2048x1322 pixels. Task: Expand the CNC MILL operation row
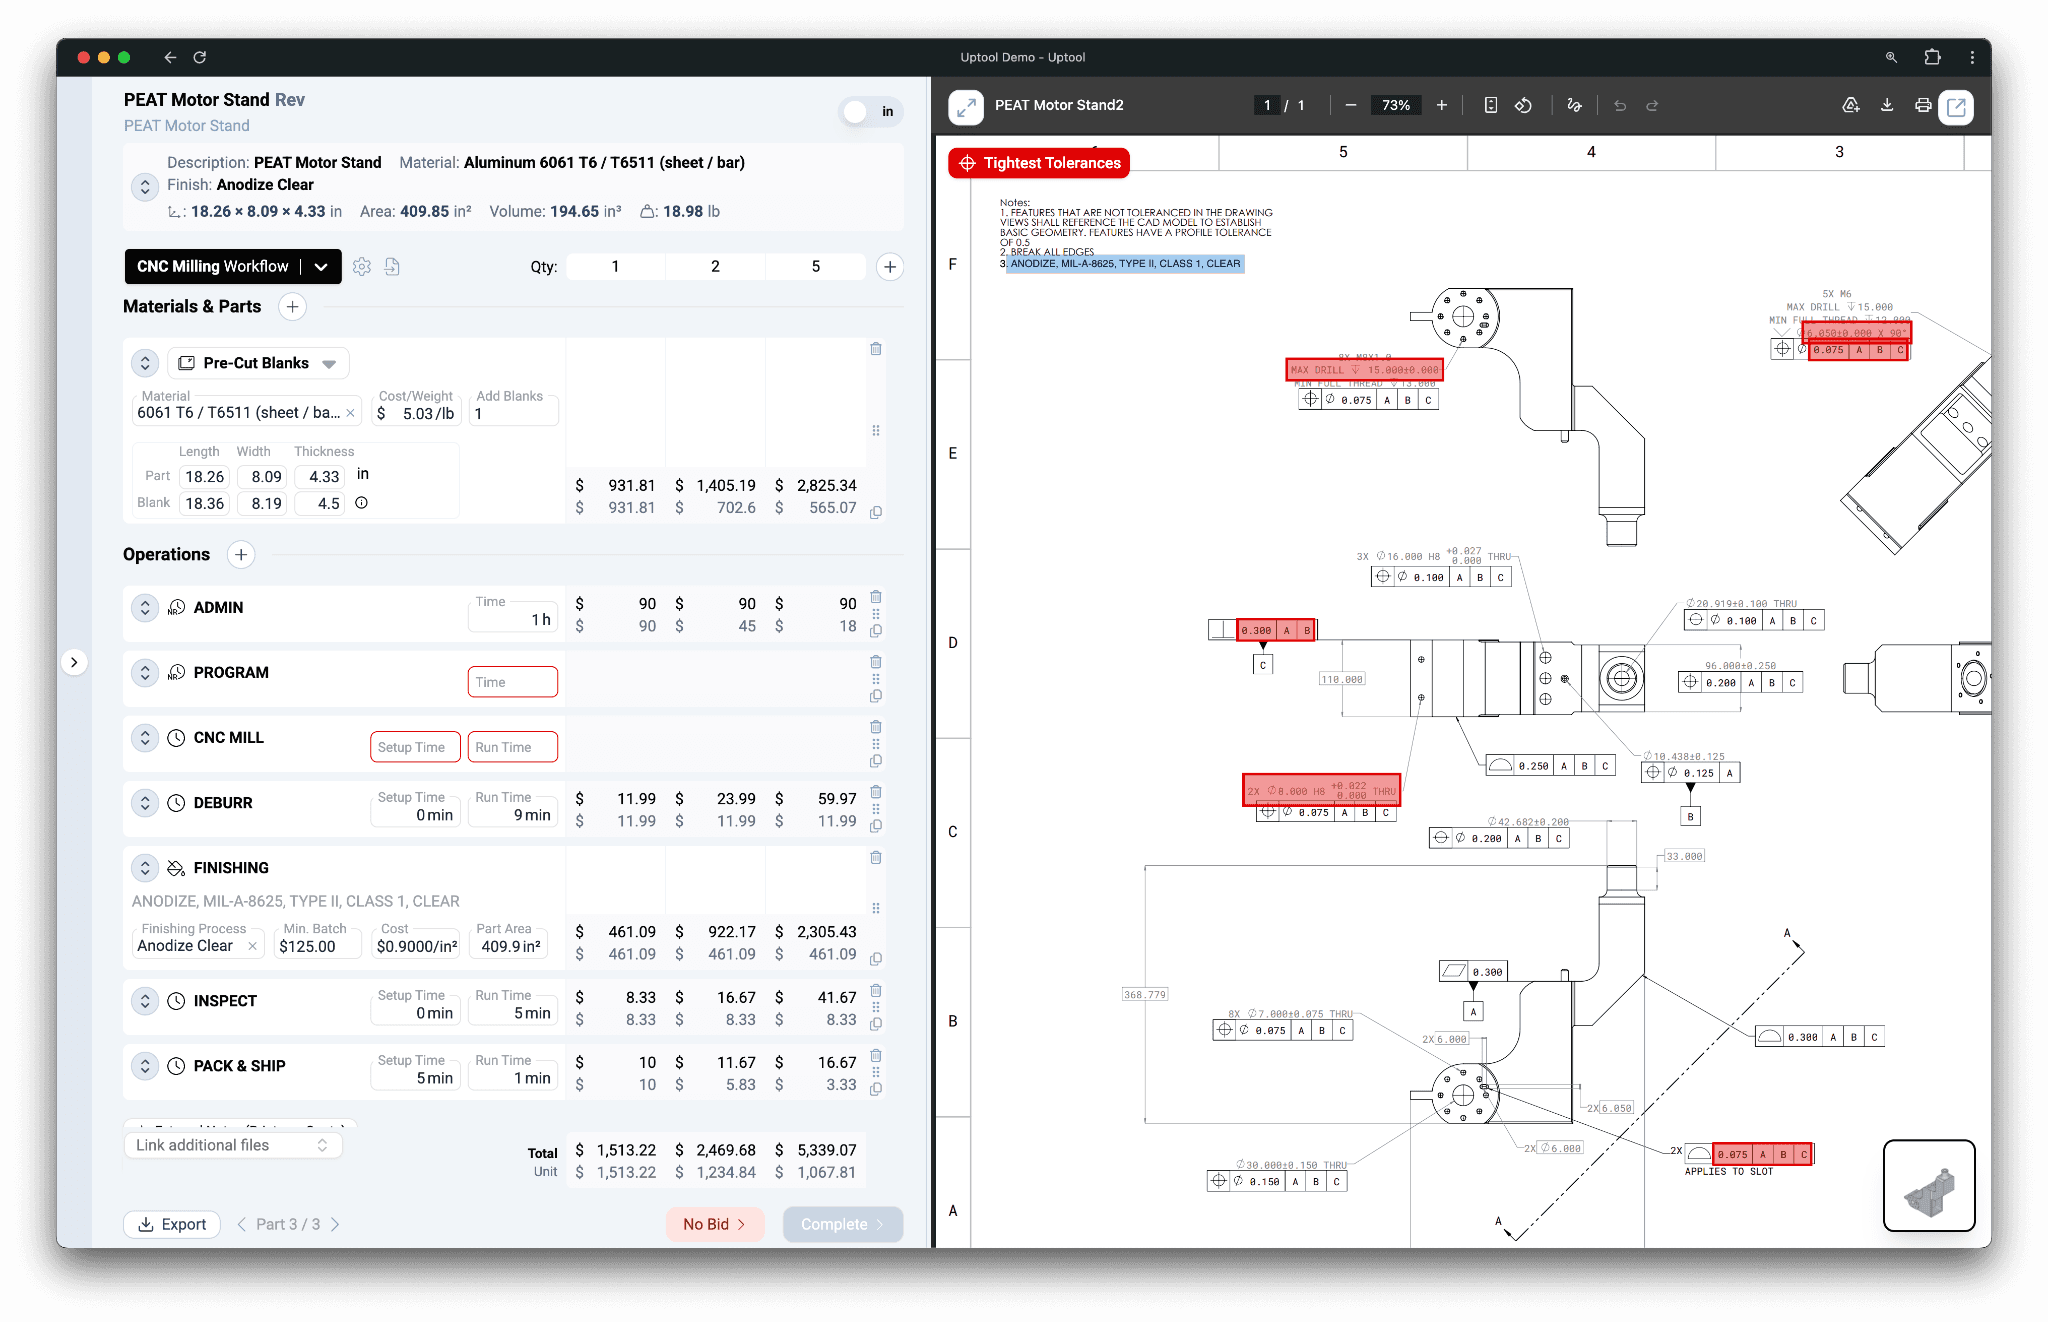tap(145, 737)
